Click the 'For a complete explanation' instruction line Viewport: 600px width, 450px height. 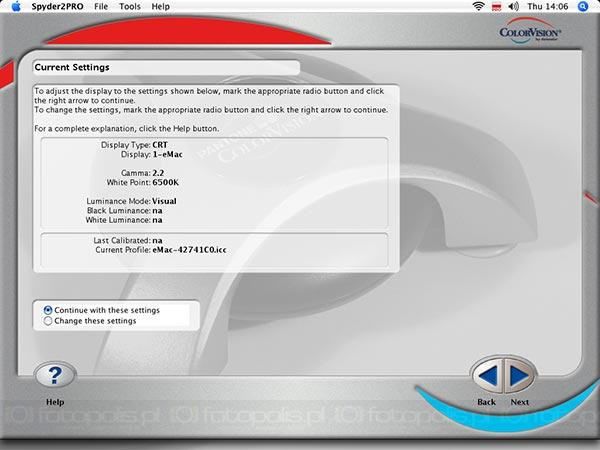pos(127,129)
